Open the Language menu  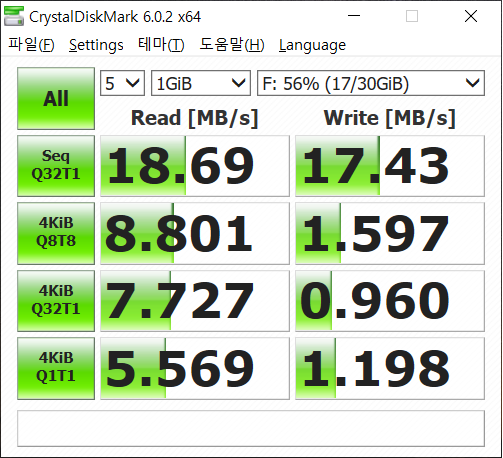312,45
